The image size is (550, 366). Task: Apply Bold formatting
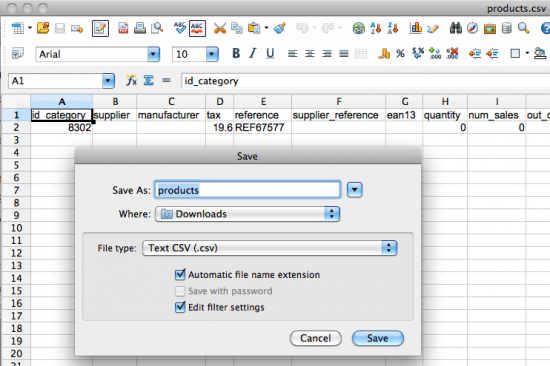(236, 53)
